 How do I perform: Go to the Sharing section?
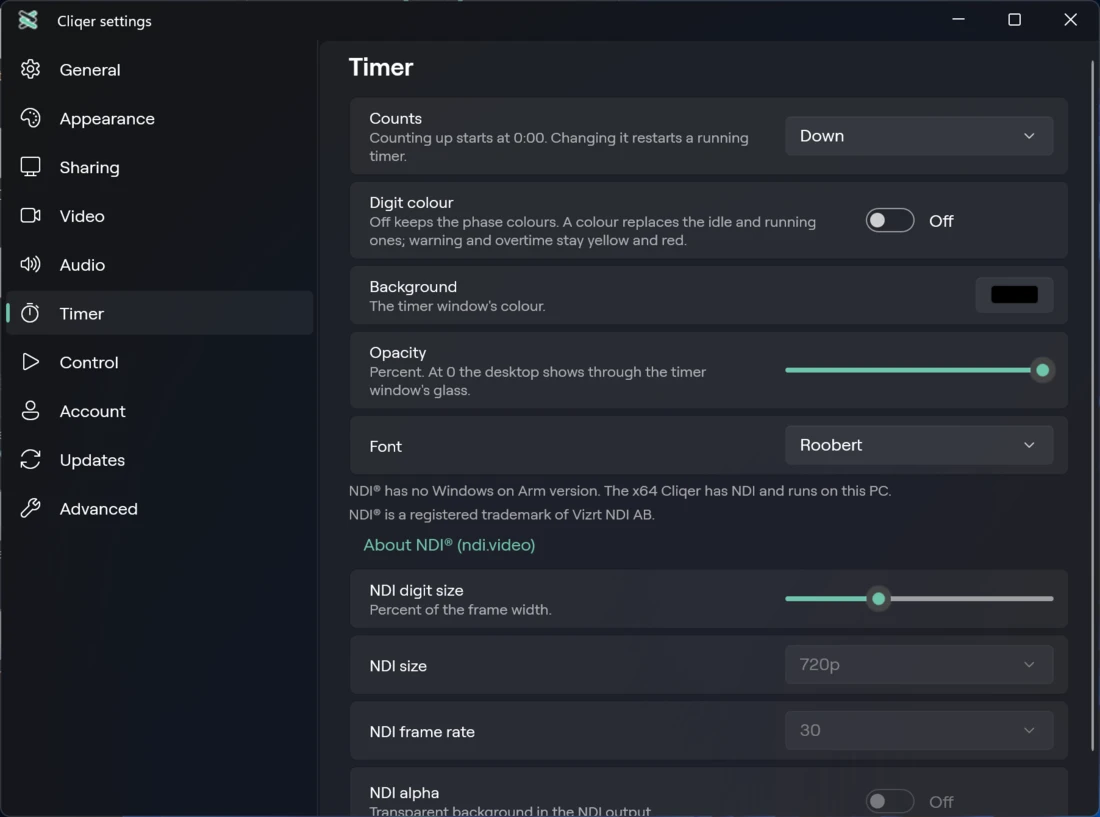click(x=159, y=167)
